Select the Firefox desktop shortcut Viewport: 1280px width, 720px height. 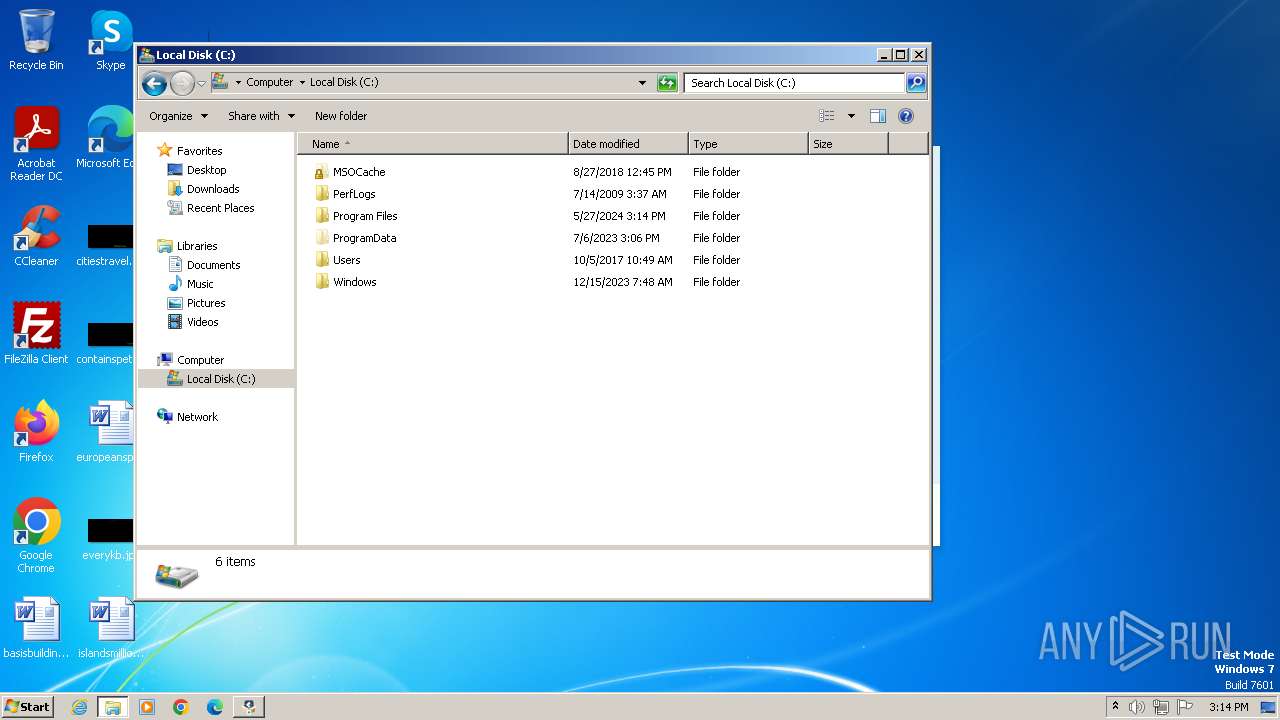click(36, 432)
